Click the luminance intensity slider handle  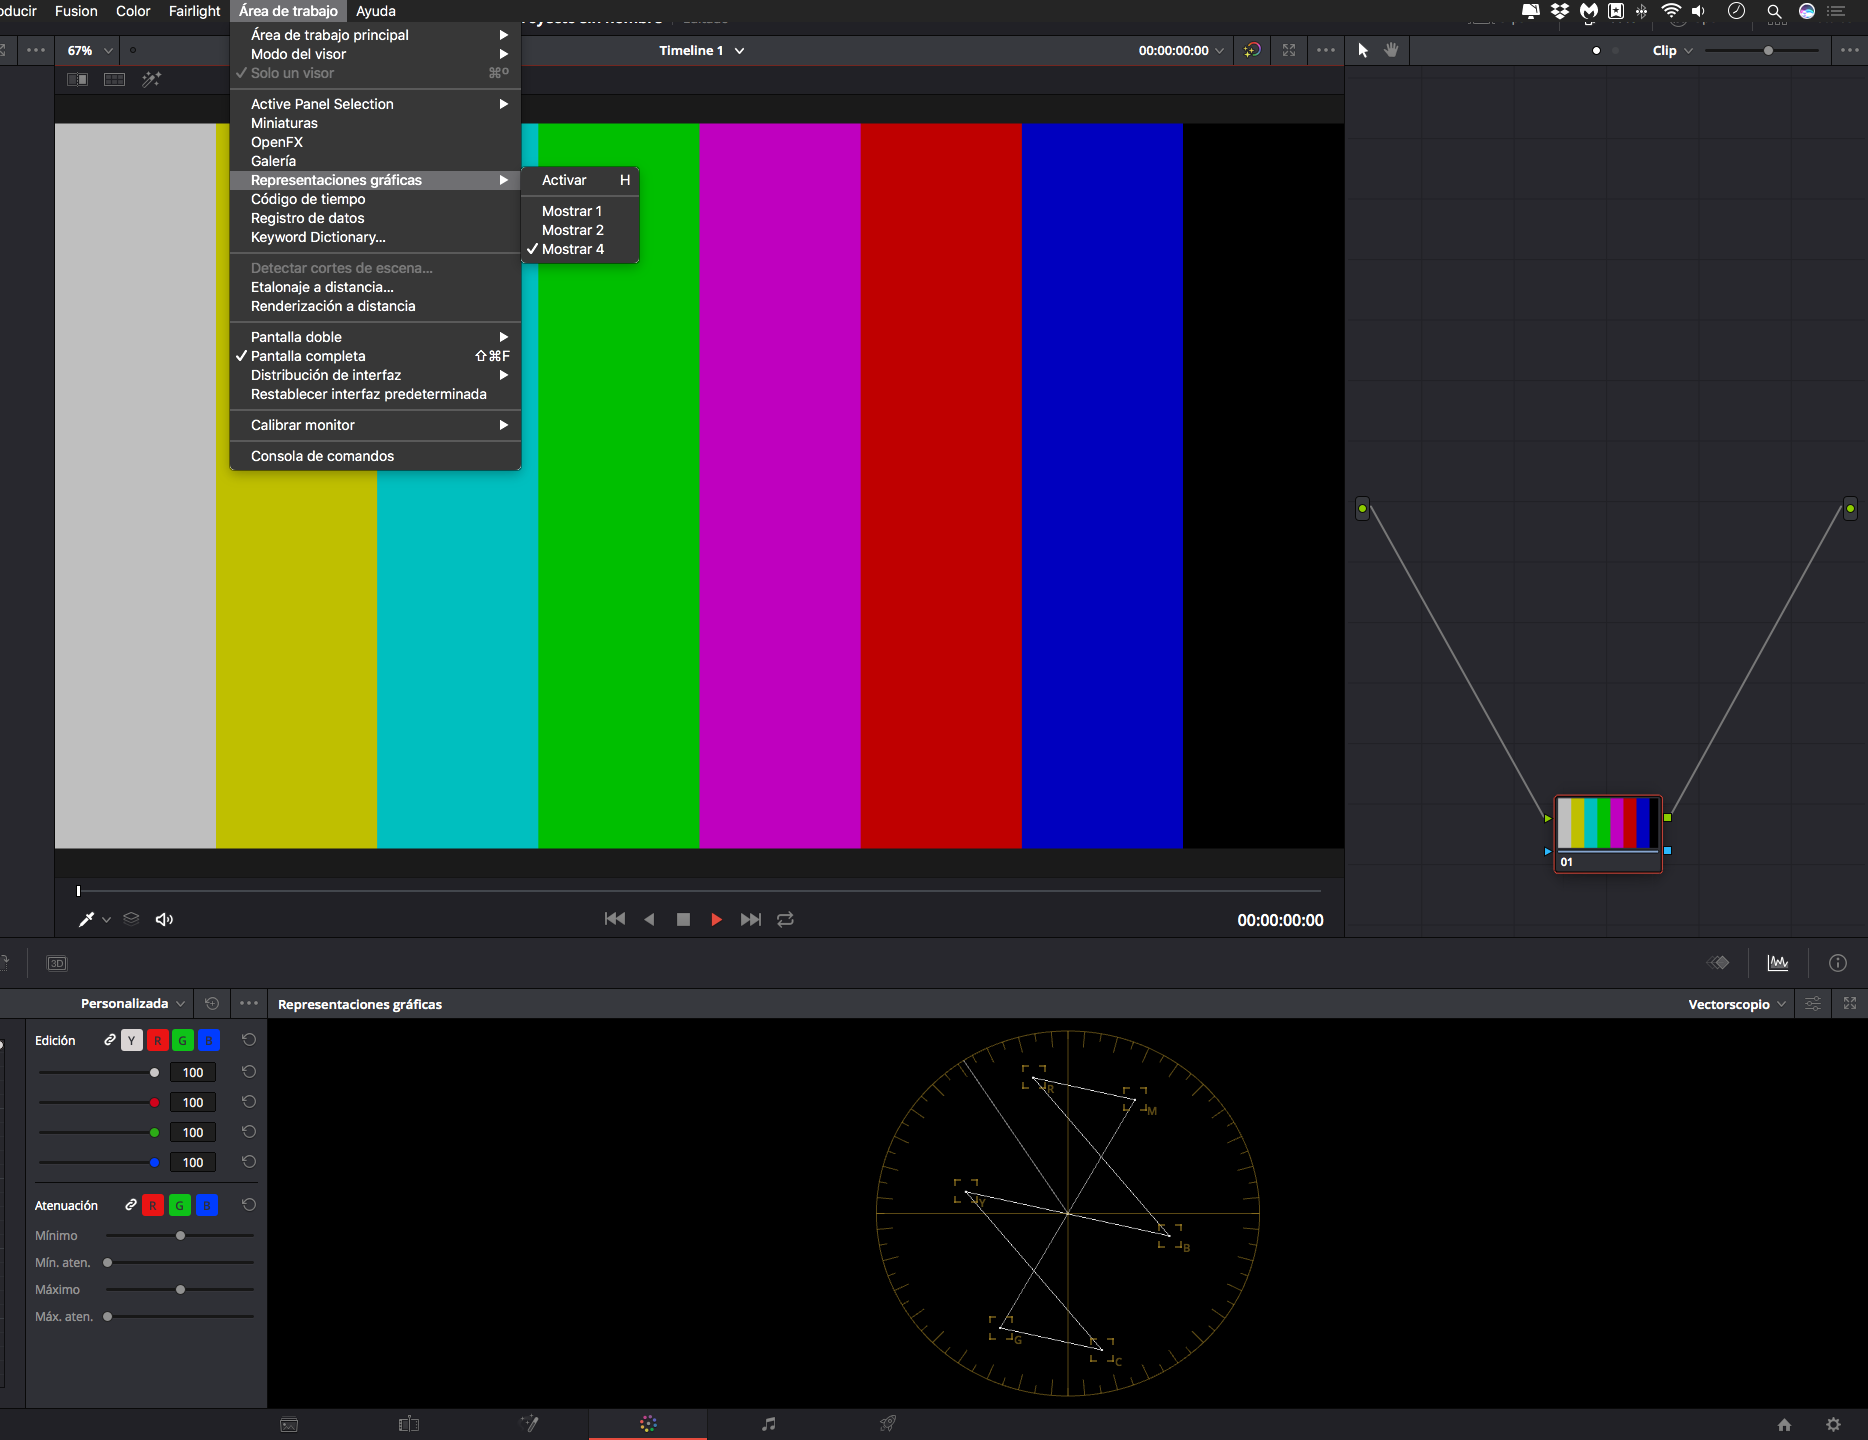point(154,1072)
